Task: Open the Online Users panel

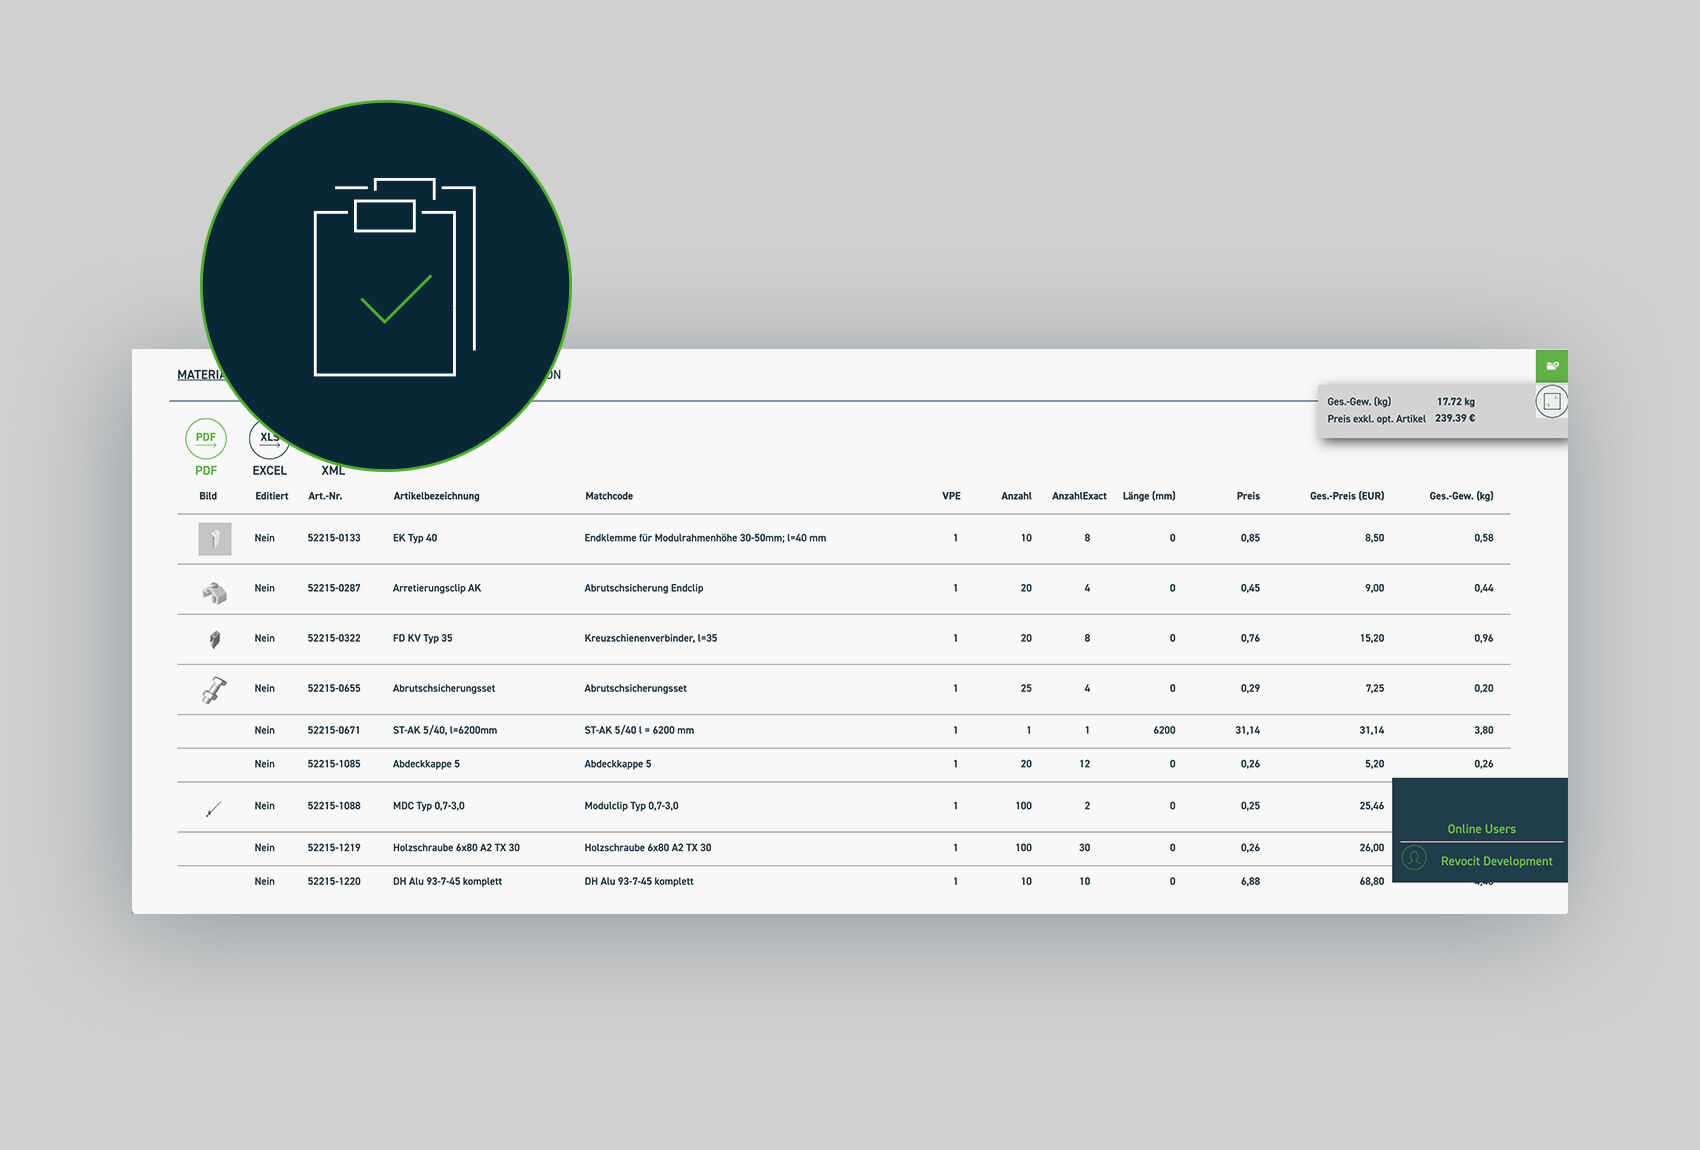Action: click(1481, 829)
